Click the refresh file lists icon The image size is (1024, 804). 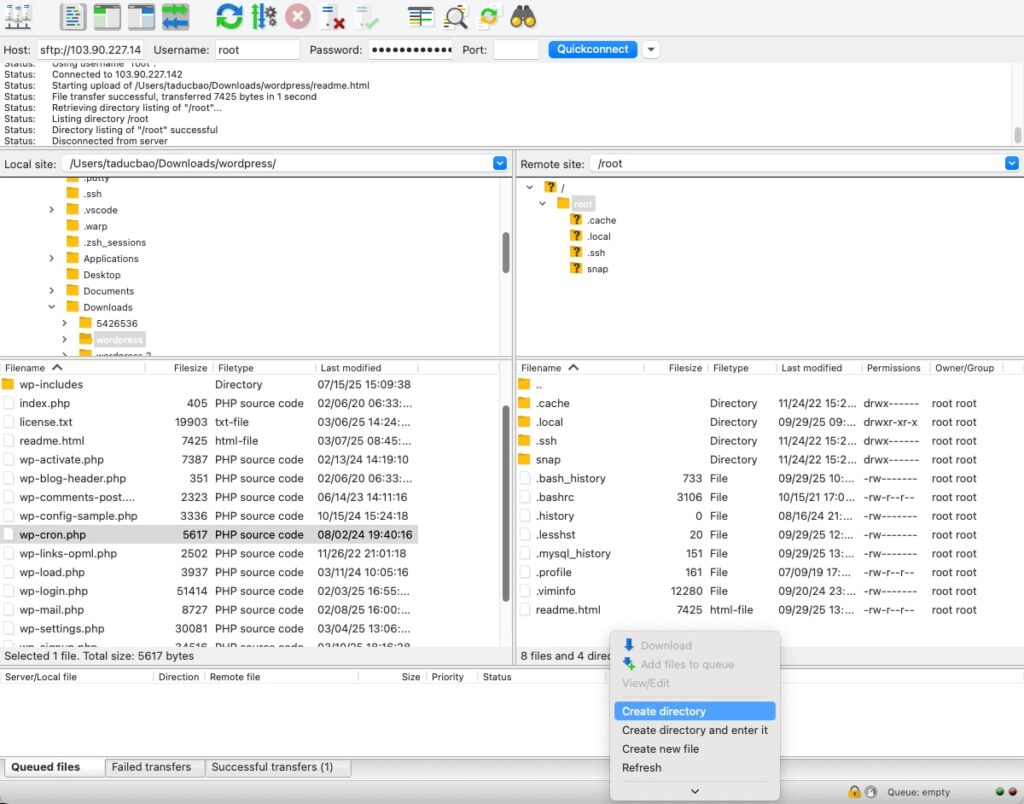229,16
